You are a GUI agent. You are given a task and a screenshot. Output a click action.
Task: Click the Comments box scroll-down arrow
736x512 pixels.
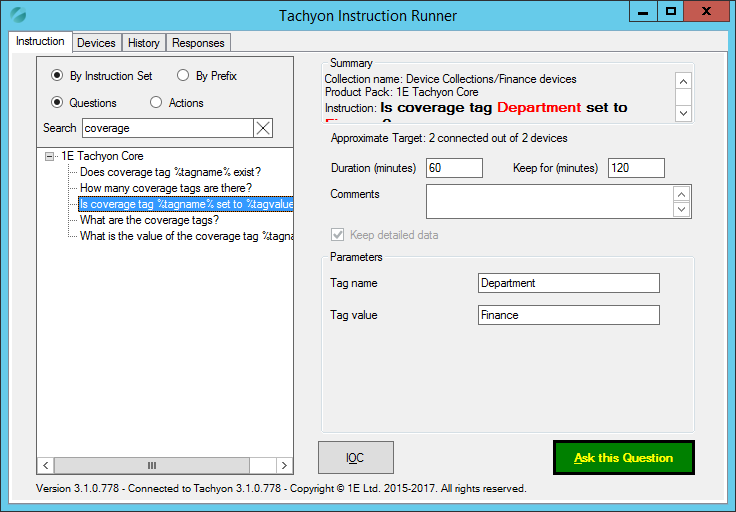pyautogui.click(x=682, y=210)
